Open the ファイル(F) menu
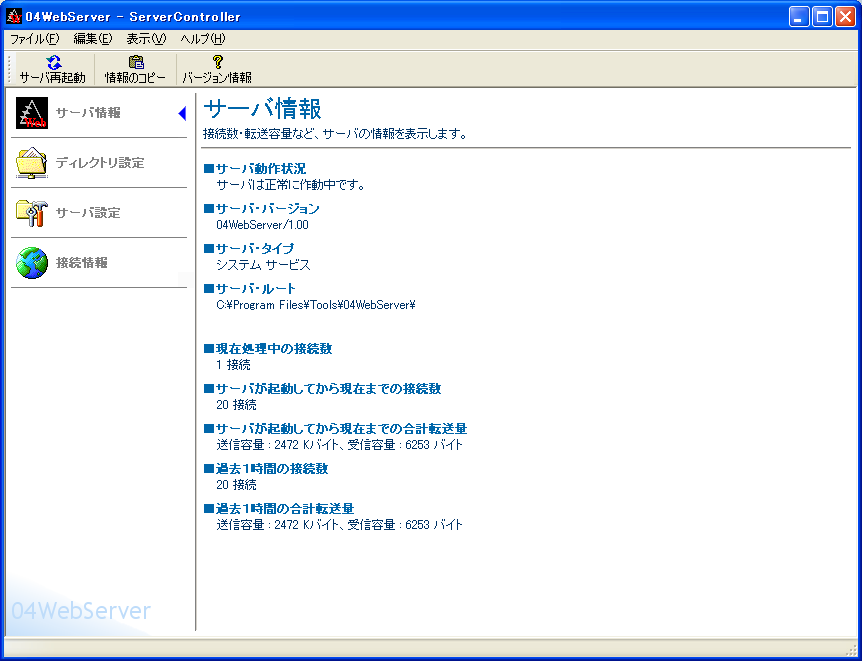Image resolution: width=862 pixels, height=661 pixels. click(35, 39)
